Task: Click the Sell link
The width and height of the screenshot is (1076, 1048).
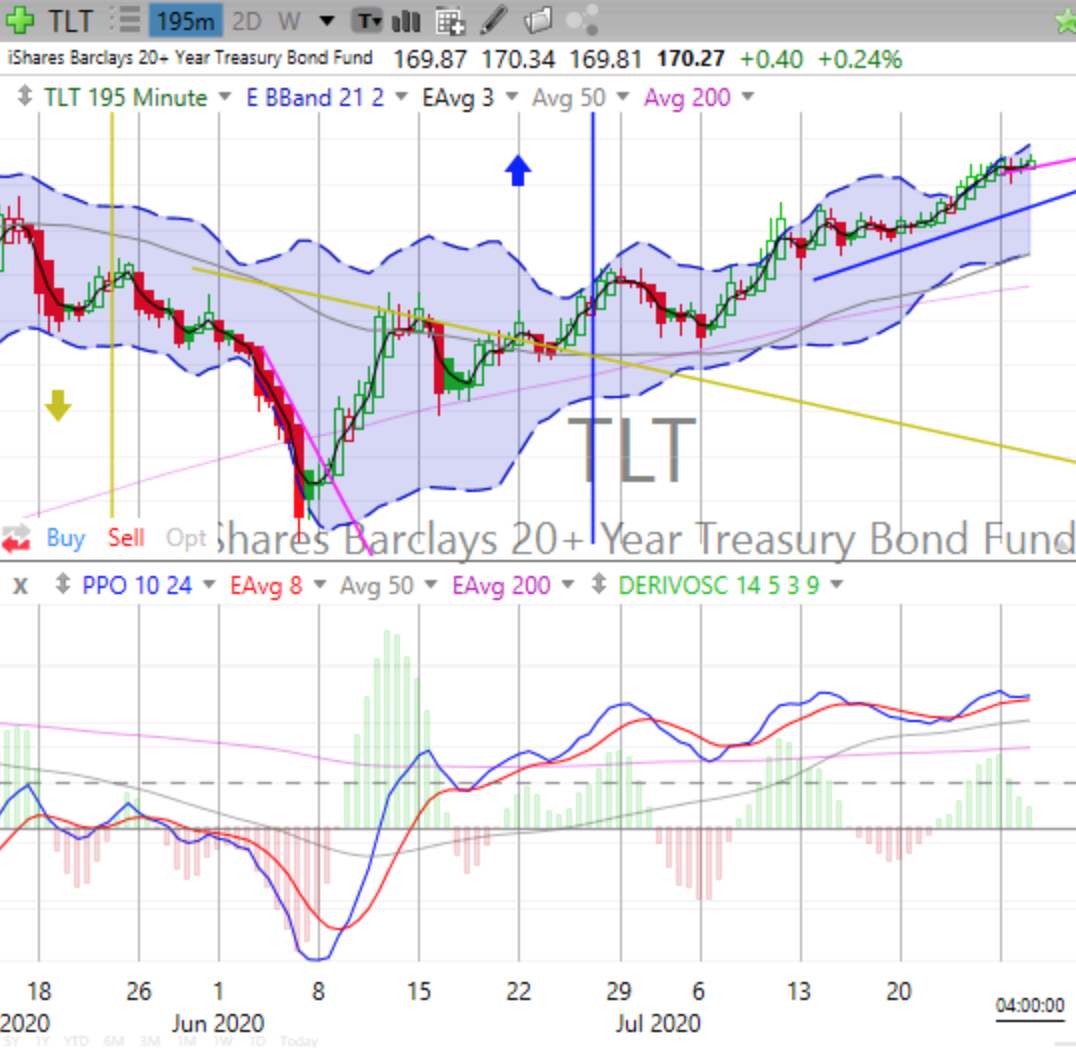Action: (x=125, y=538)
